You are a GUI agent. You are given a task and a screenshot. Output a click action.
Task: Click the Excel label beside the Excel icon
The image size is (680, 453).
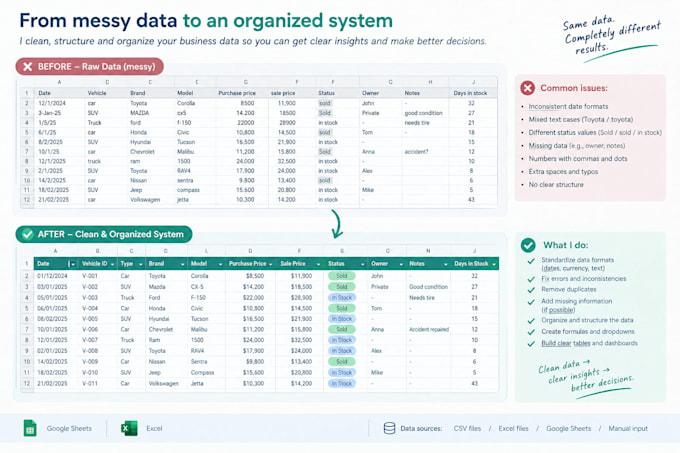click(154, 428)
